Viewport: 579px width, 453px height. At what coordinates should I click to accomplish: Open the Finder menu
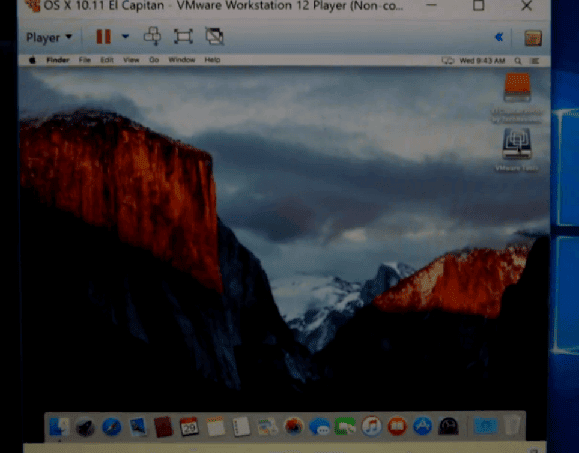[x=58, y=60]
